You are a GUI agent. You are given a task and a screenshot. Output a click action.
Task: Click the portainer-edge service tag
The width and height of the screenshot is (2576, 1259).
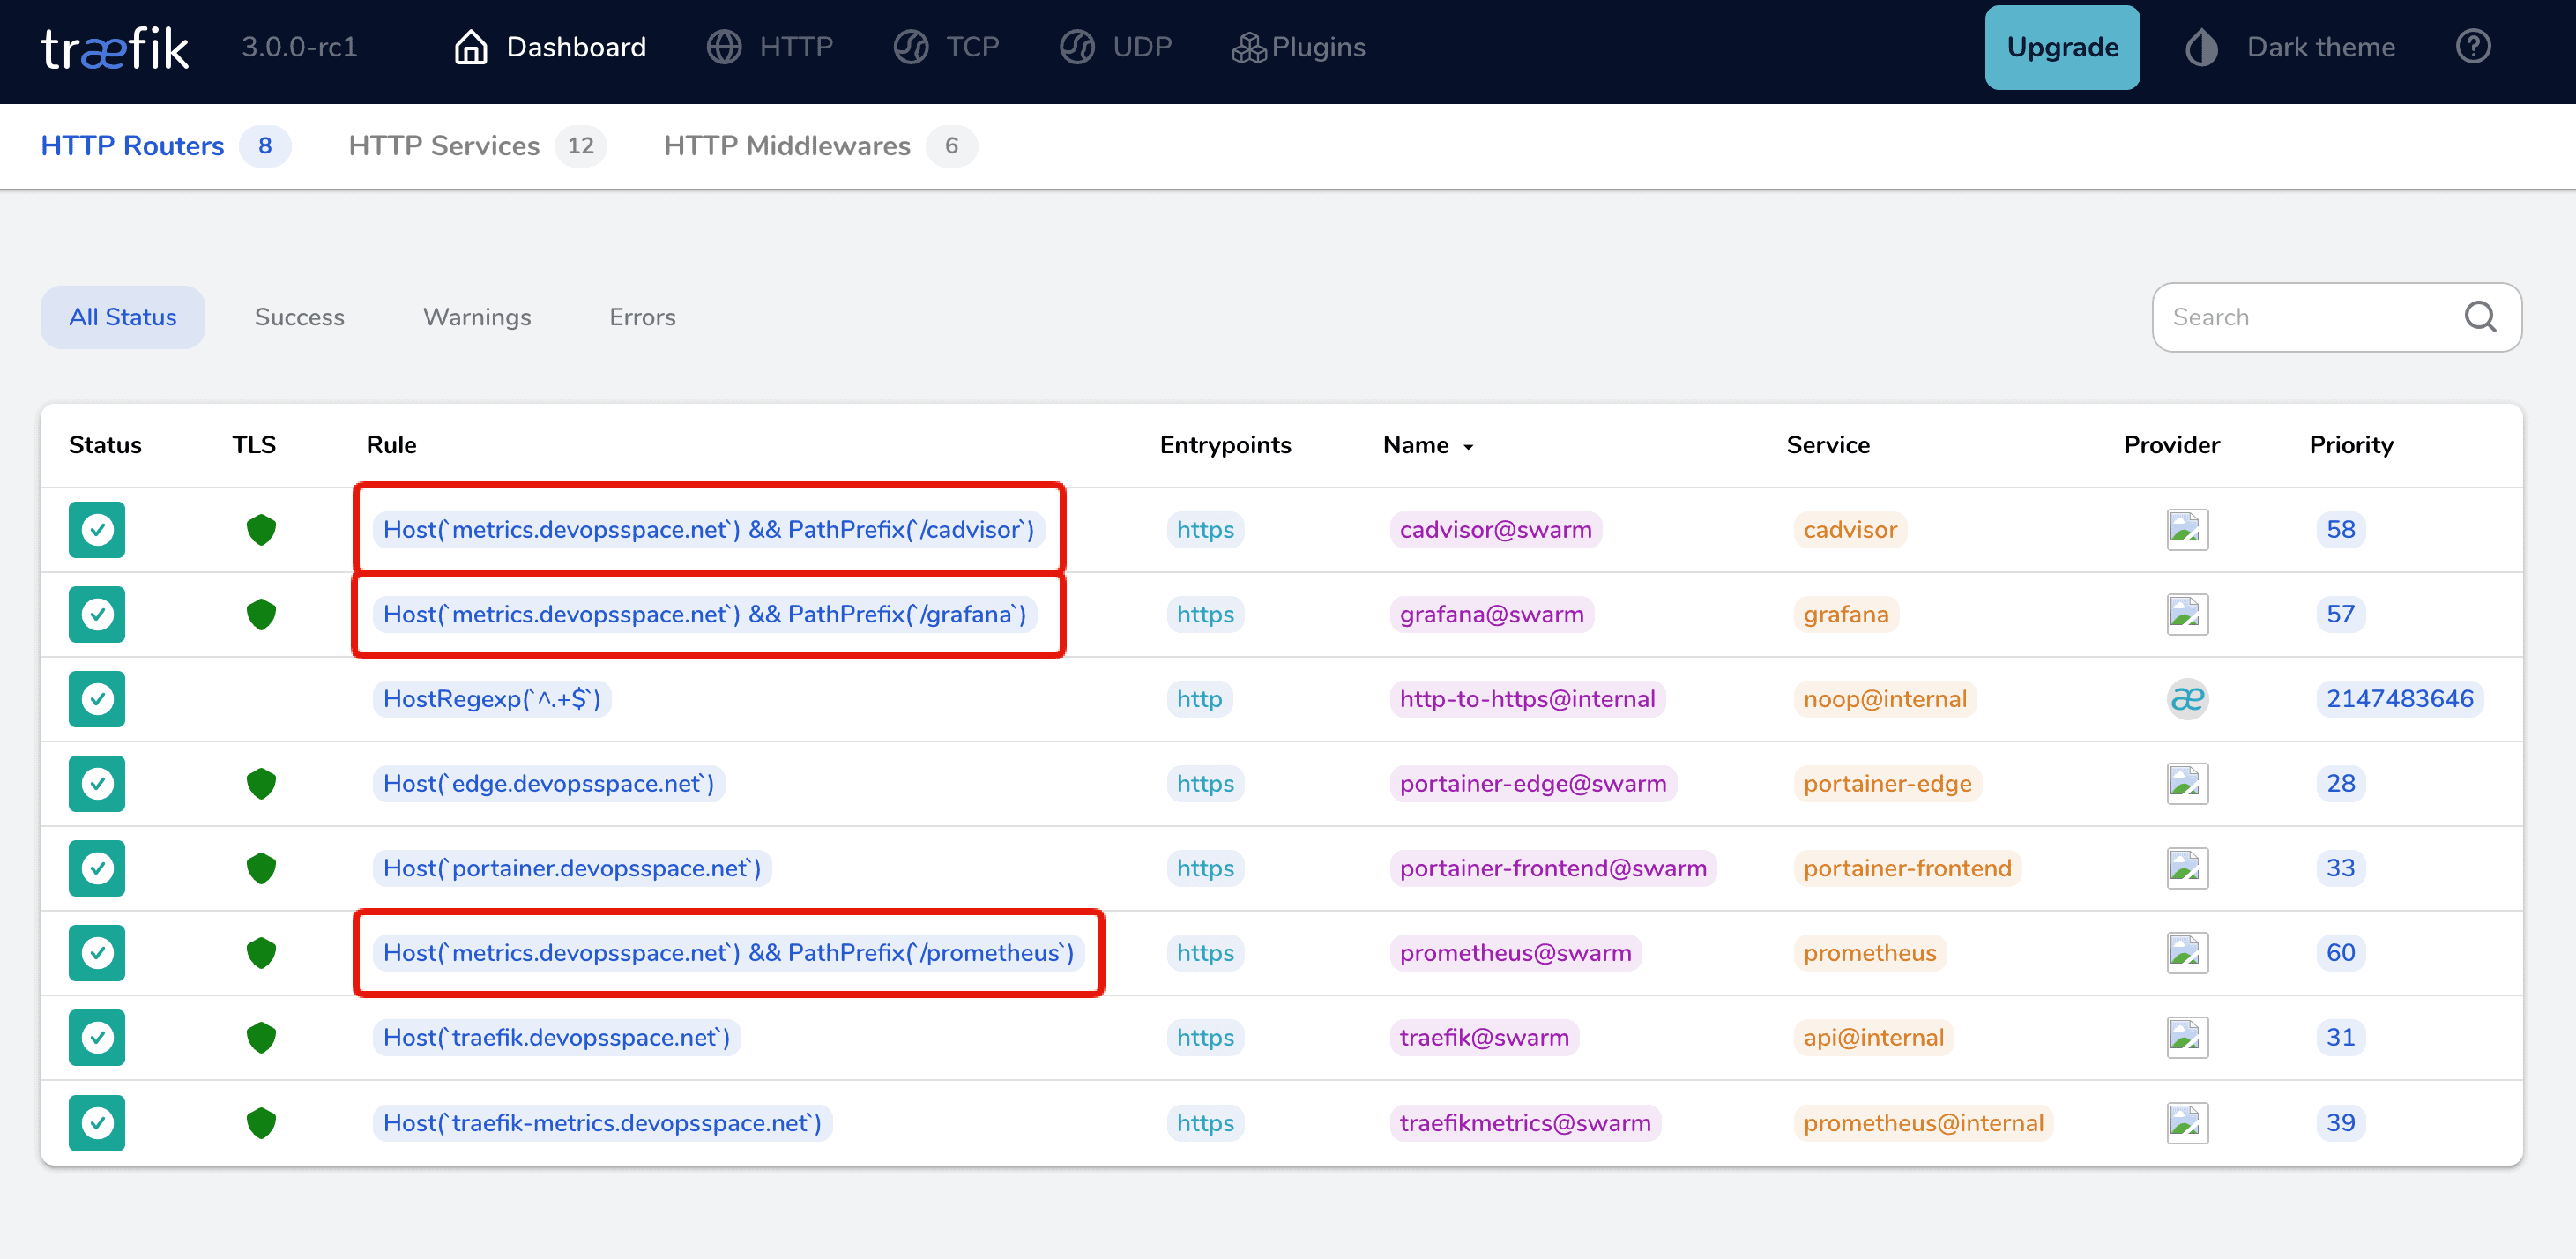[1887, 783]
